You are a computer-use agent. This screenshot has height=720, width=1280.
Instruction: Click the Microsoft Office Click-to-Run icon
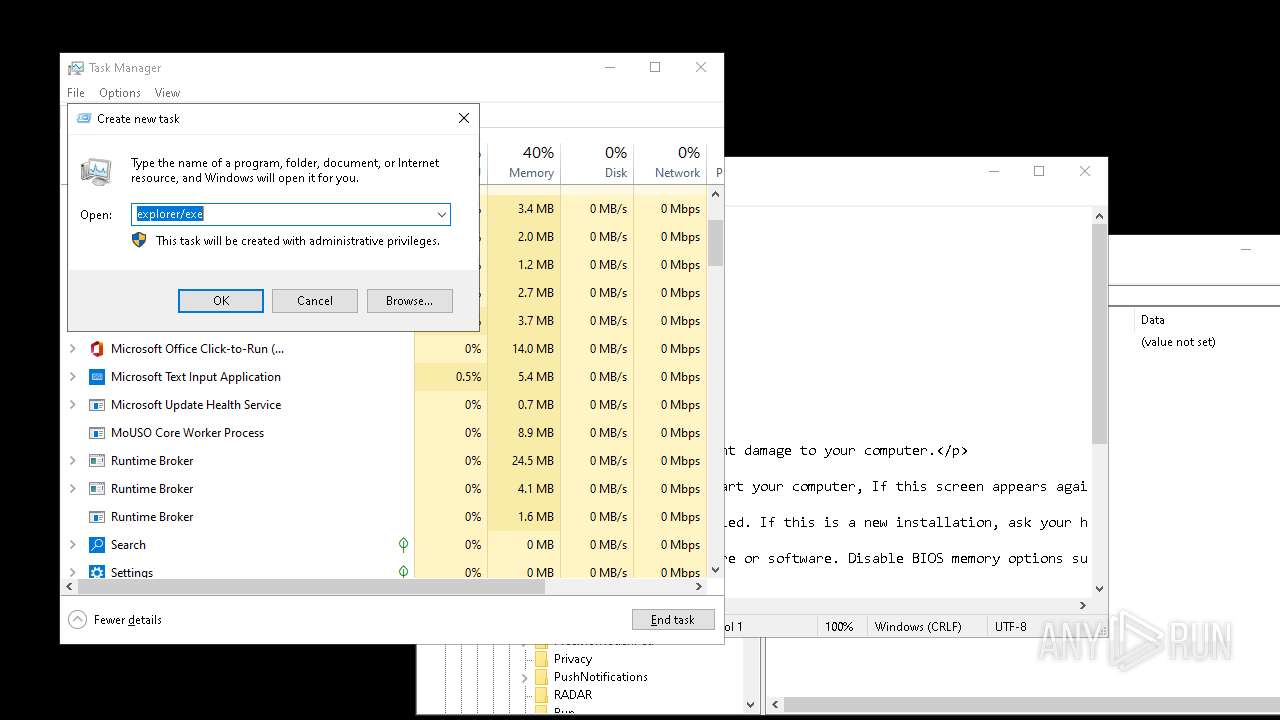coord(97,349)
